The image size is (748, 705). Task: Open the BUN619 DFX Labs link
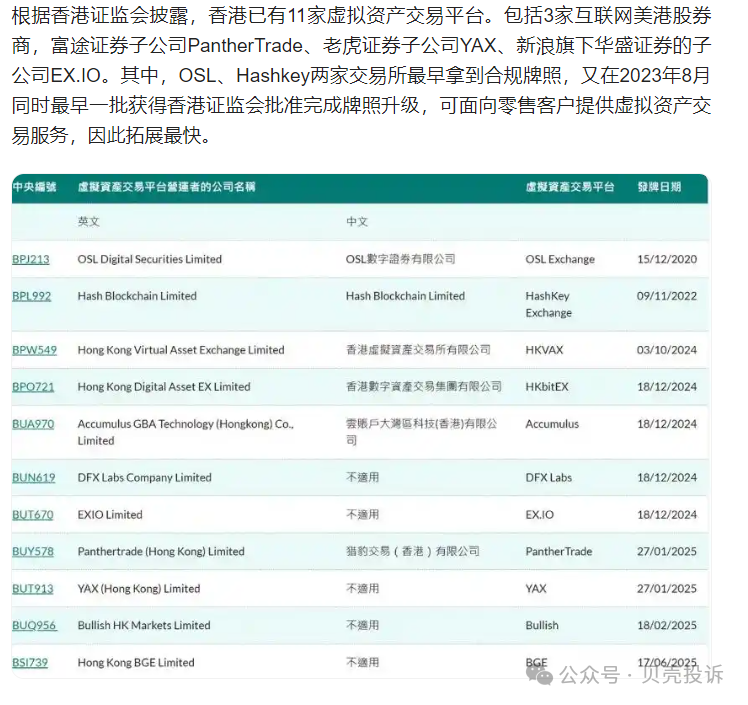click(x=33, y=478)
